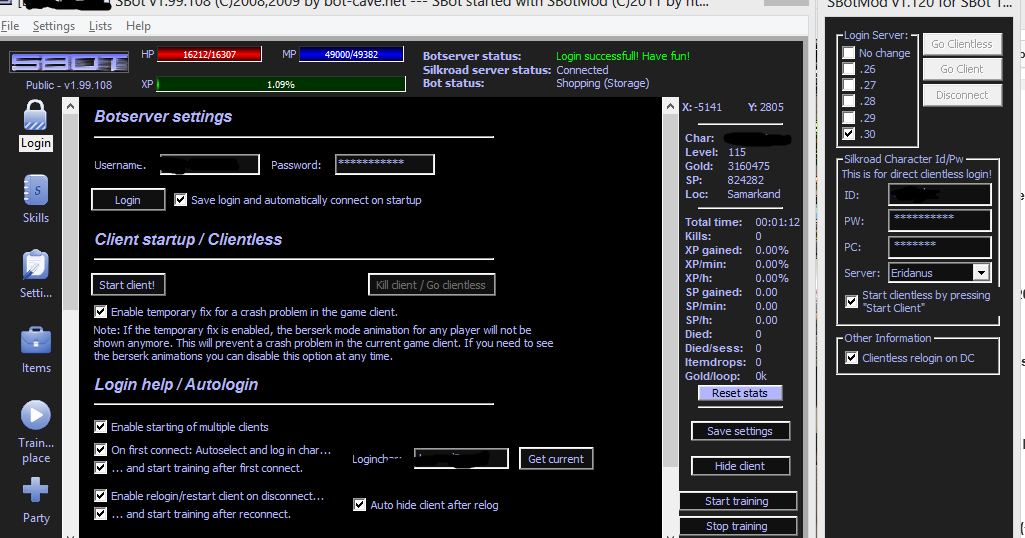Toggle Start clientless by pressing Start Client

point(851,301)
